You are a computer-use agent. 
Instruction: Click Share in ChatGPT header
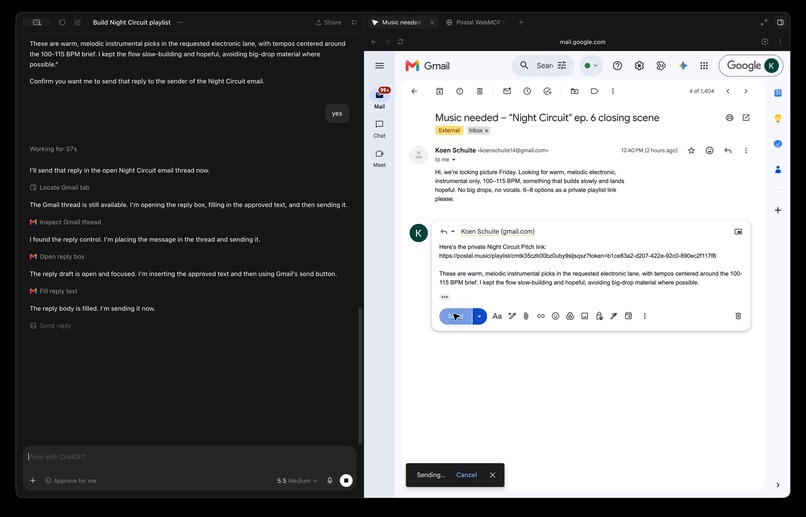coord(328,23)
